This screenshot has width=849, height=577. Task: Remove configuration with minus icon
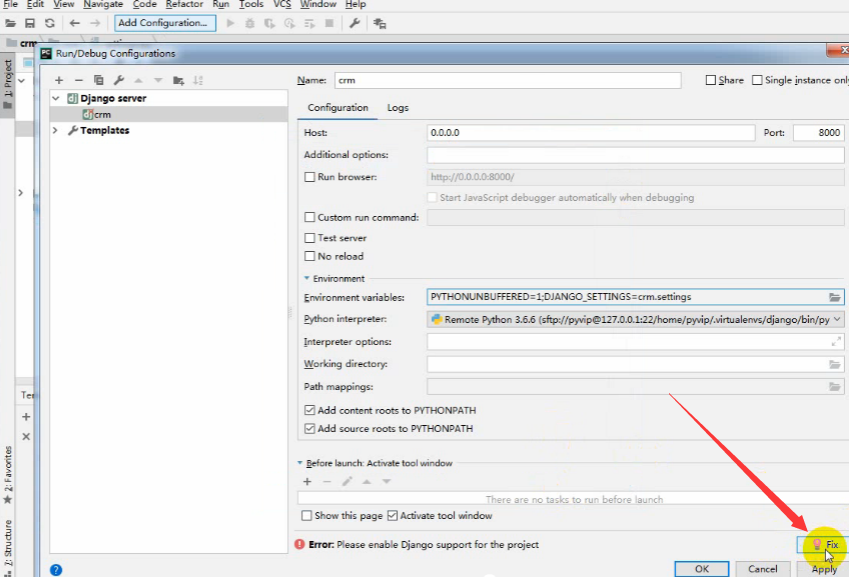pos(79,80)
